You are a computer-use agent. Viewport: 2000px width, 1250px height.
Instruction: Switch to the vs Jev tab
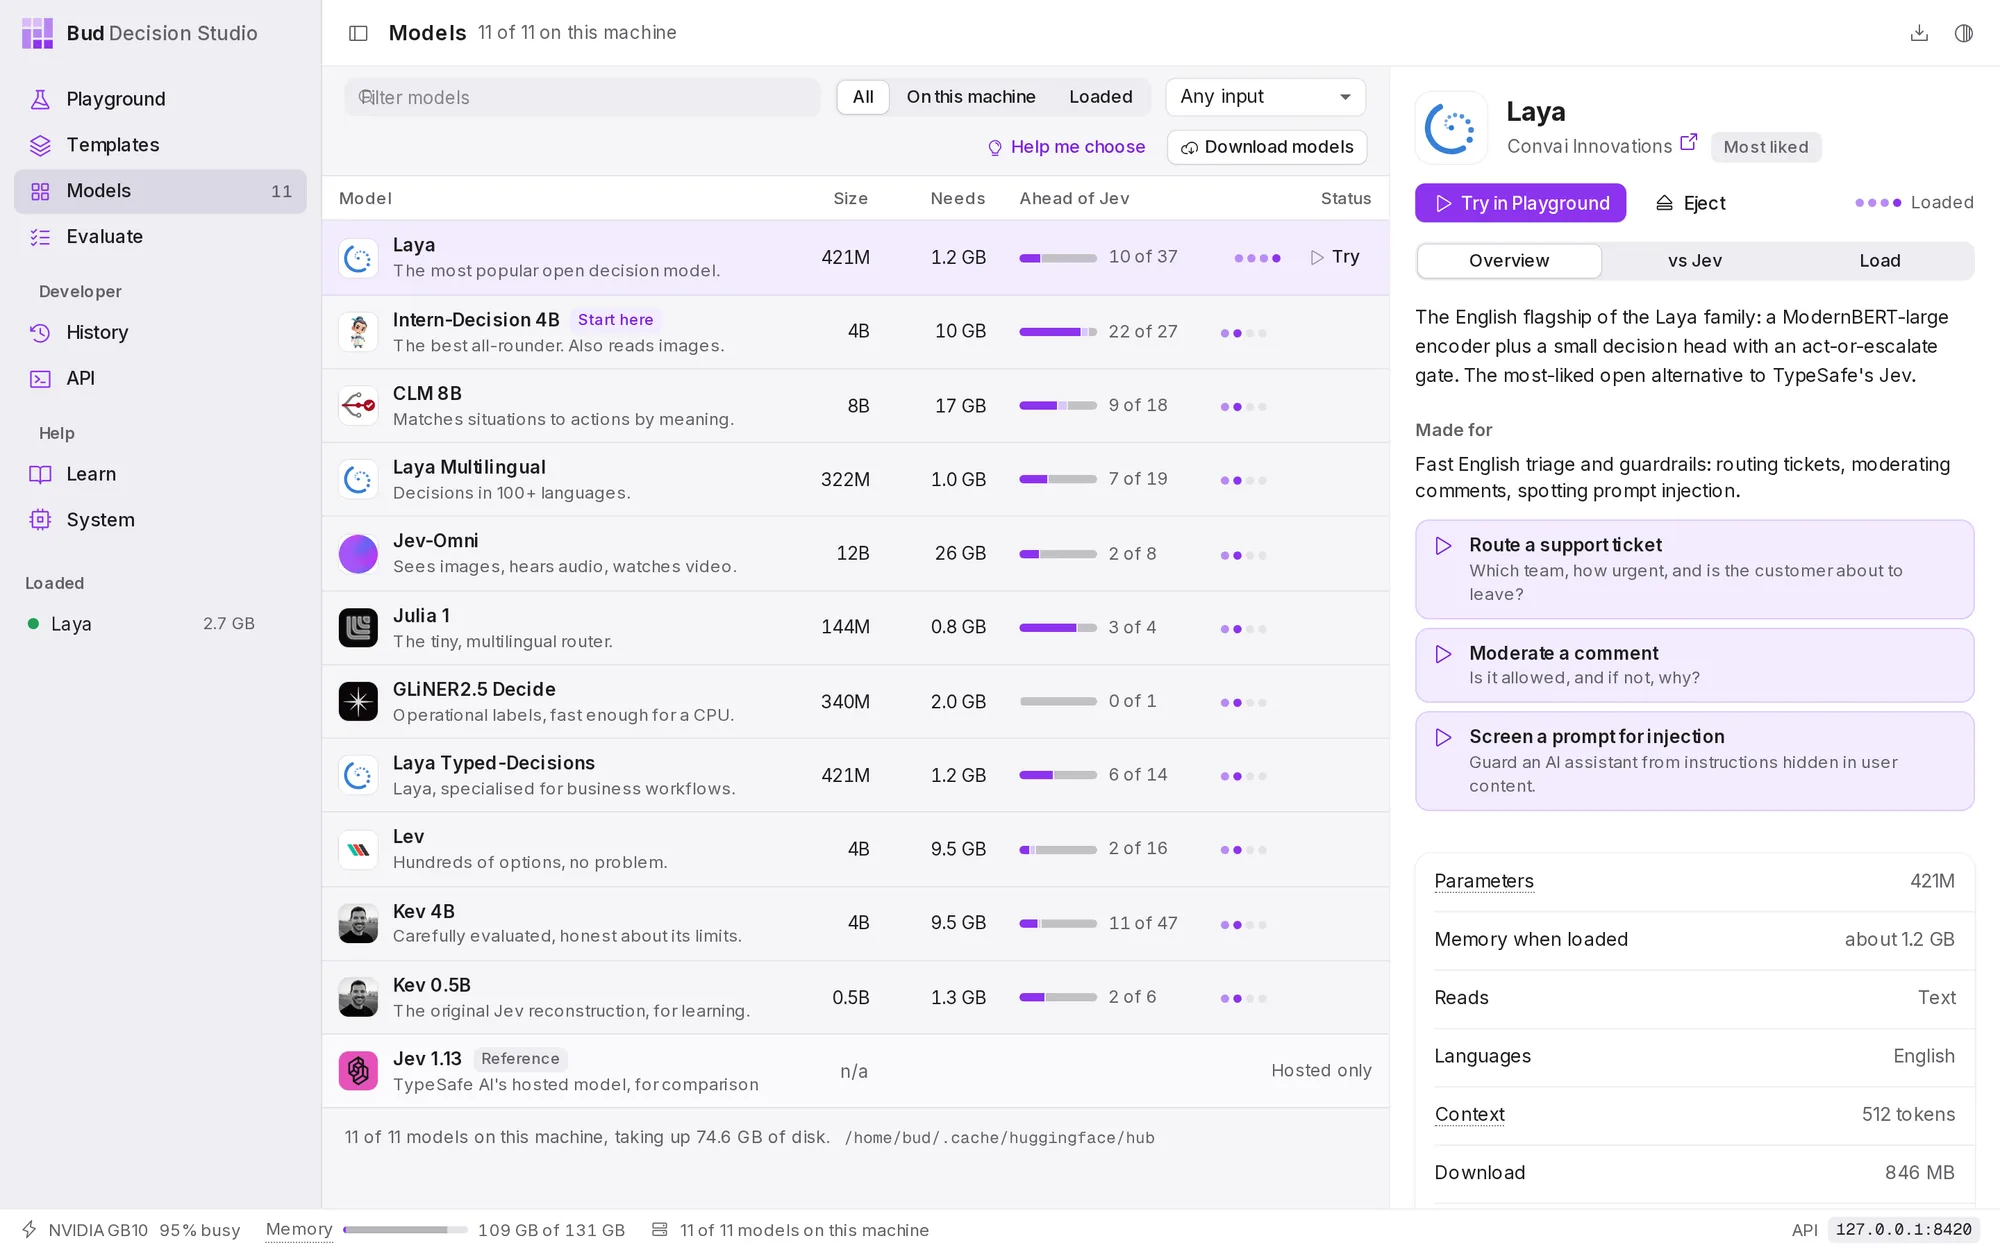pyautogui.click(x=1694, y=261)
